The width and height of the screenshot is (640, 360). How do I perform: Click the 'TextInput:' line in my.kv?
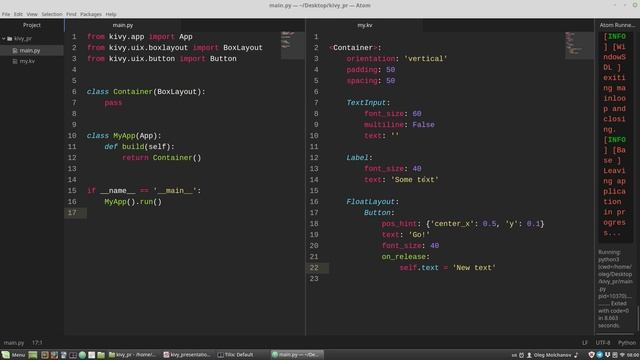click(x=368, y=103)
